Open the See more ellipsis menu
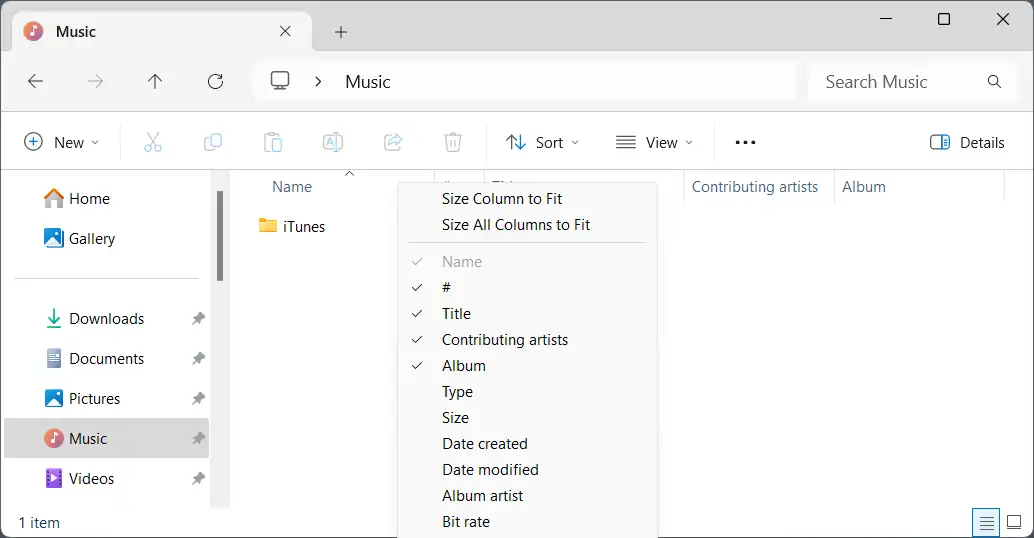This screenshot has height=538, width=1034. [x=745, y=142]
